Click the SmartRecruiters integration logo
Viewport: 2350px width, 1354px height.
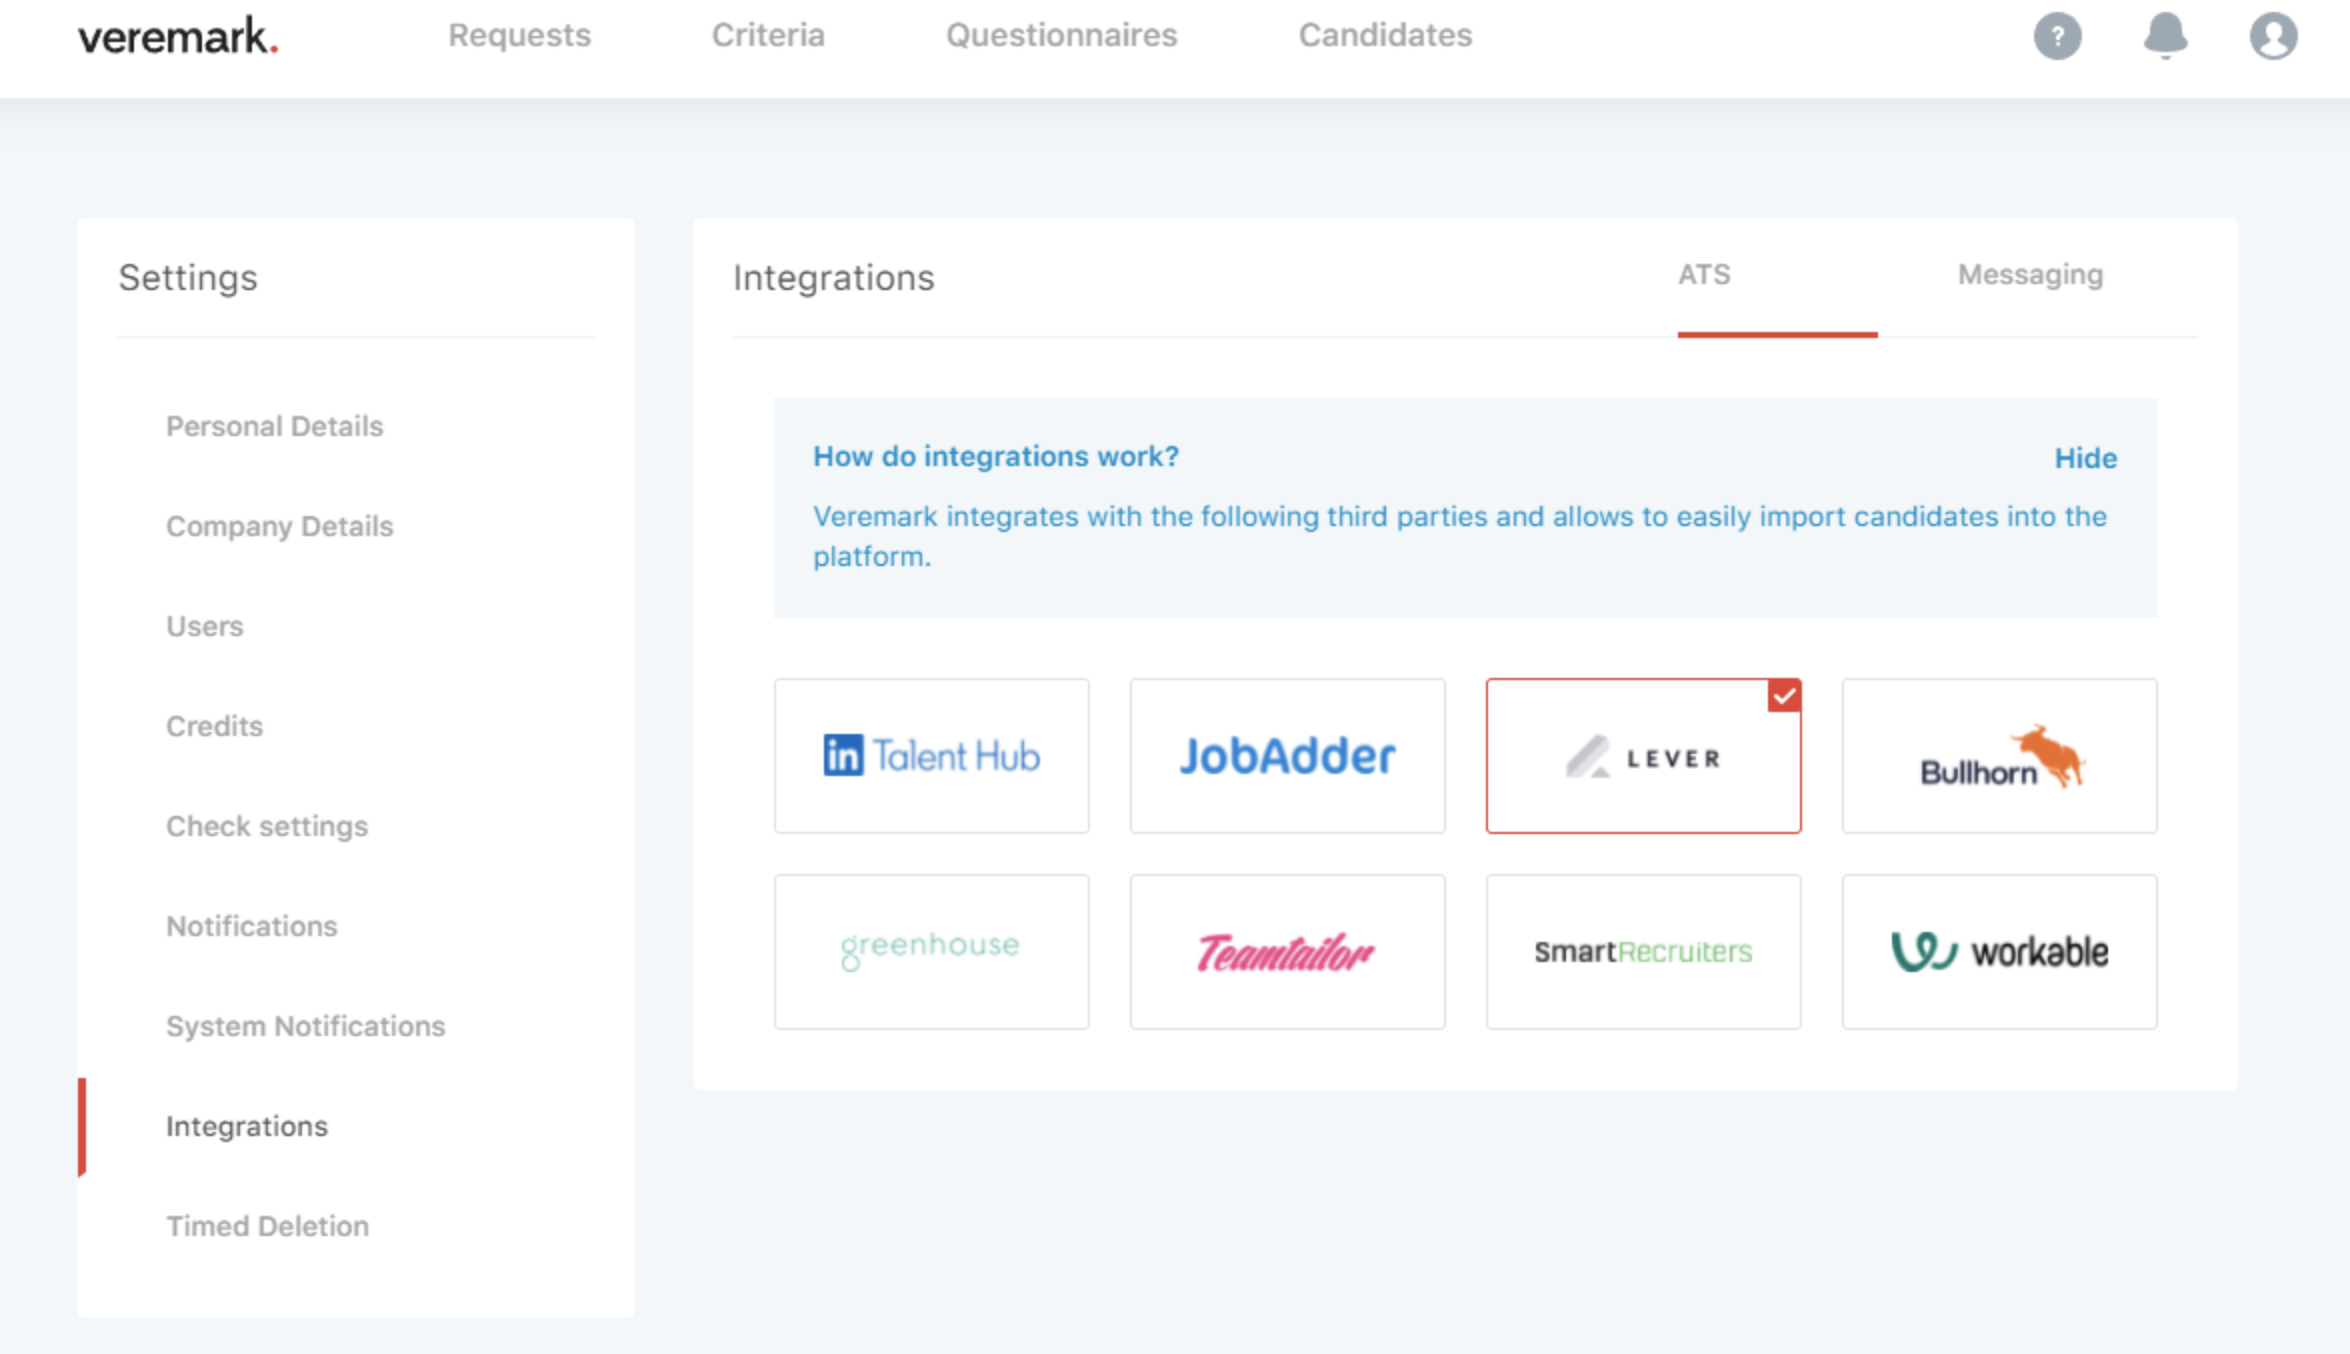(1643, 951)
